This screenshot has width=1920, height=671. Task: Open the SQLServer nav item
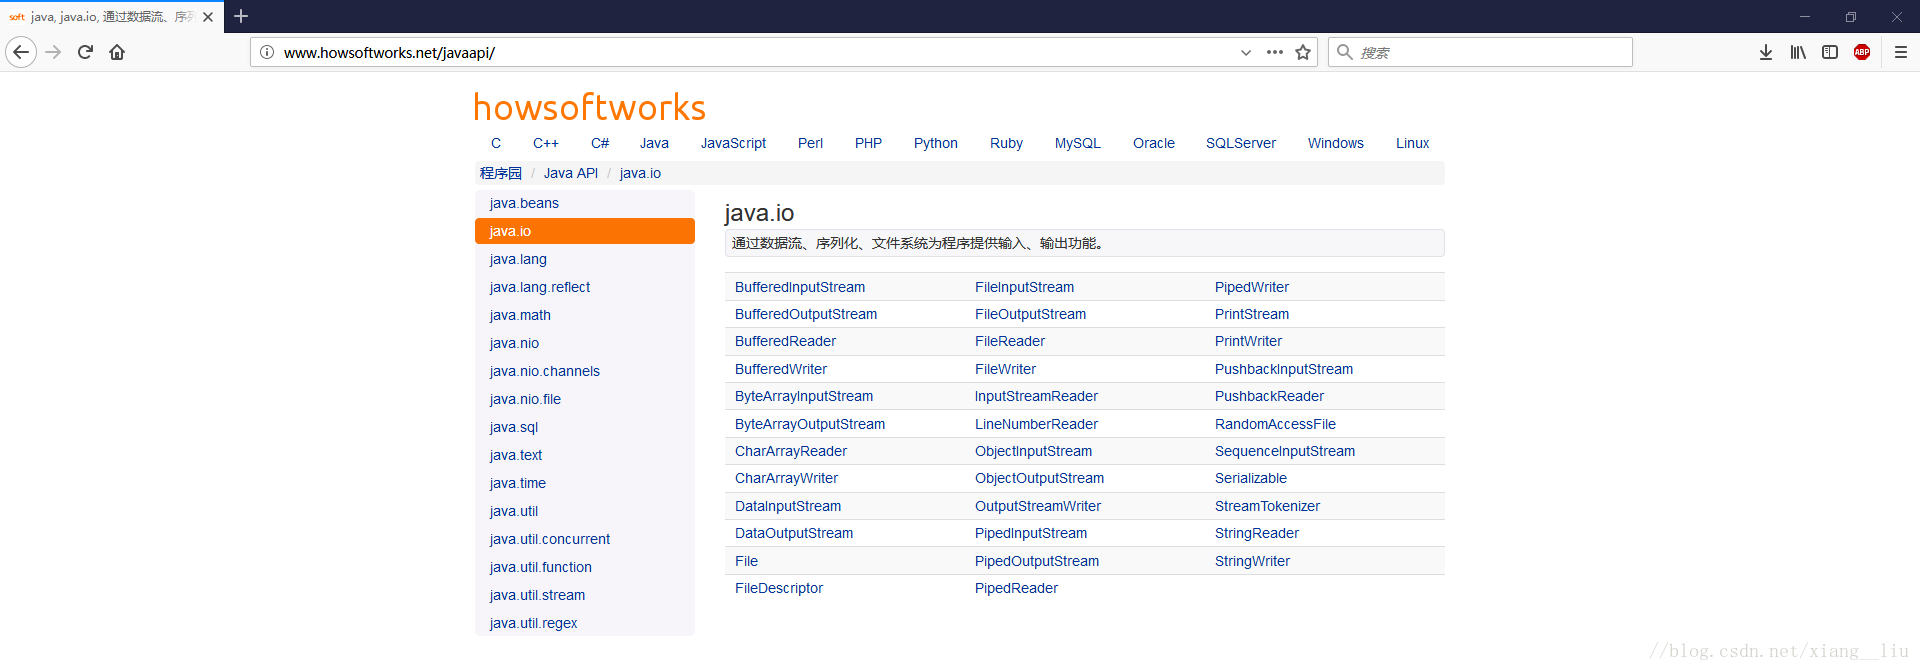[1241, 143]
